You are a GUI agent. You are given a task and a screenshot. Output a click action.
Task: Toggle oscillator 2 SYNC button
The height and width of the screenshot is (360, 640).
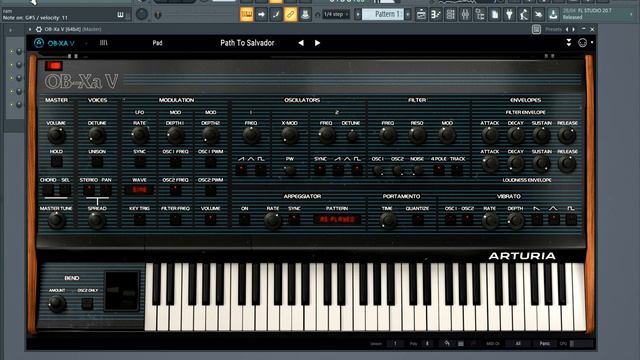tap(320, 169)
